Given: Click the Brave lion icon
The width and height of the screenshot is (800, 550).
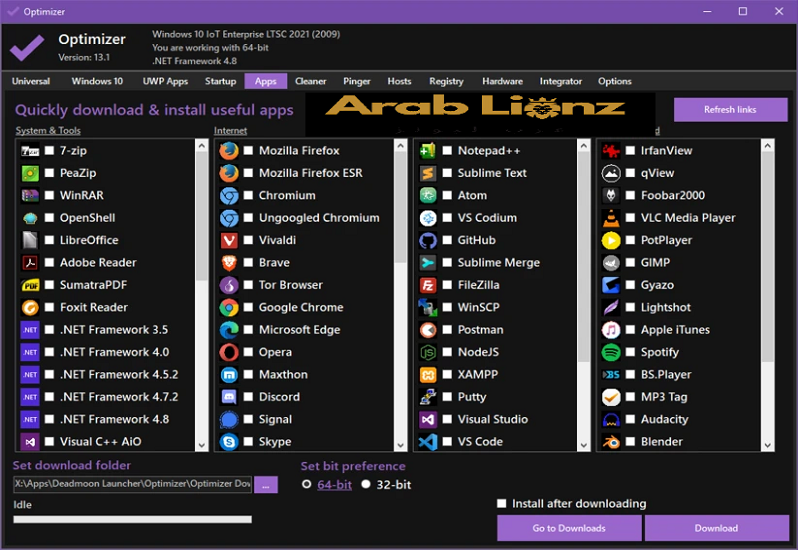Looking at the screenshot, I should coord(229,263).
